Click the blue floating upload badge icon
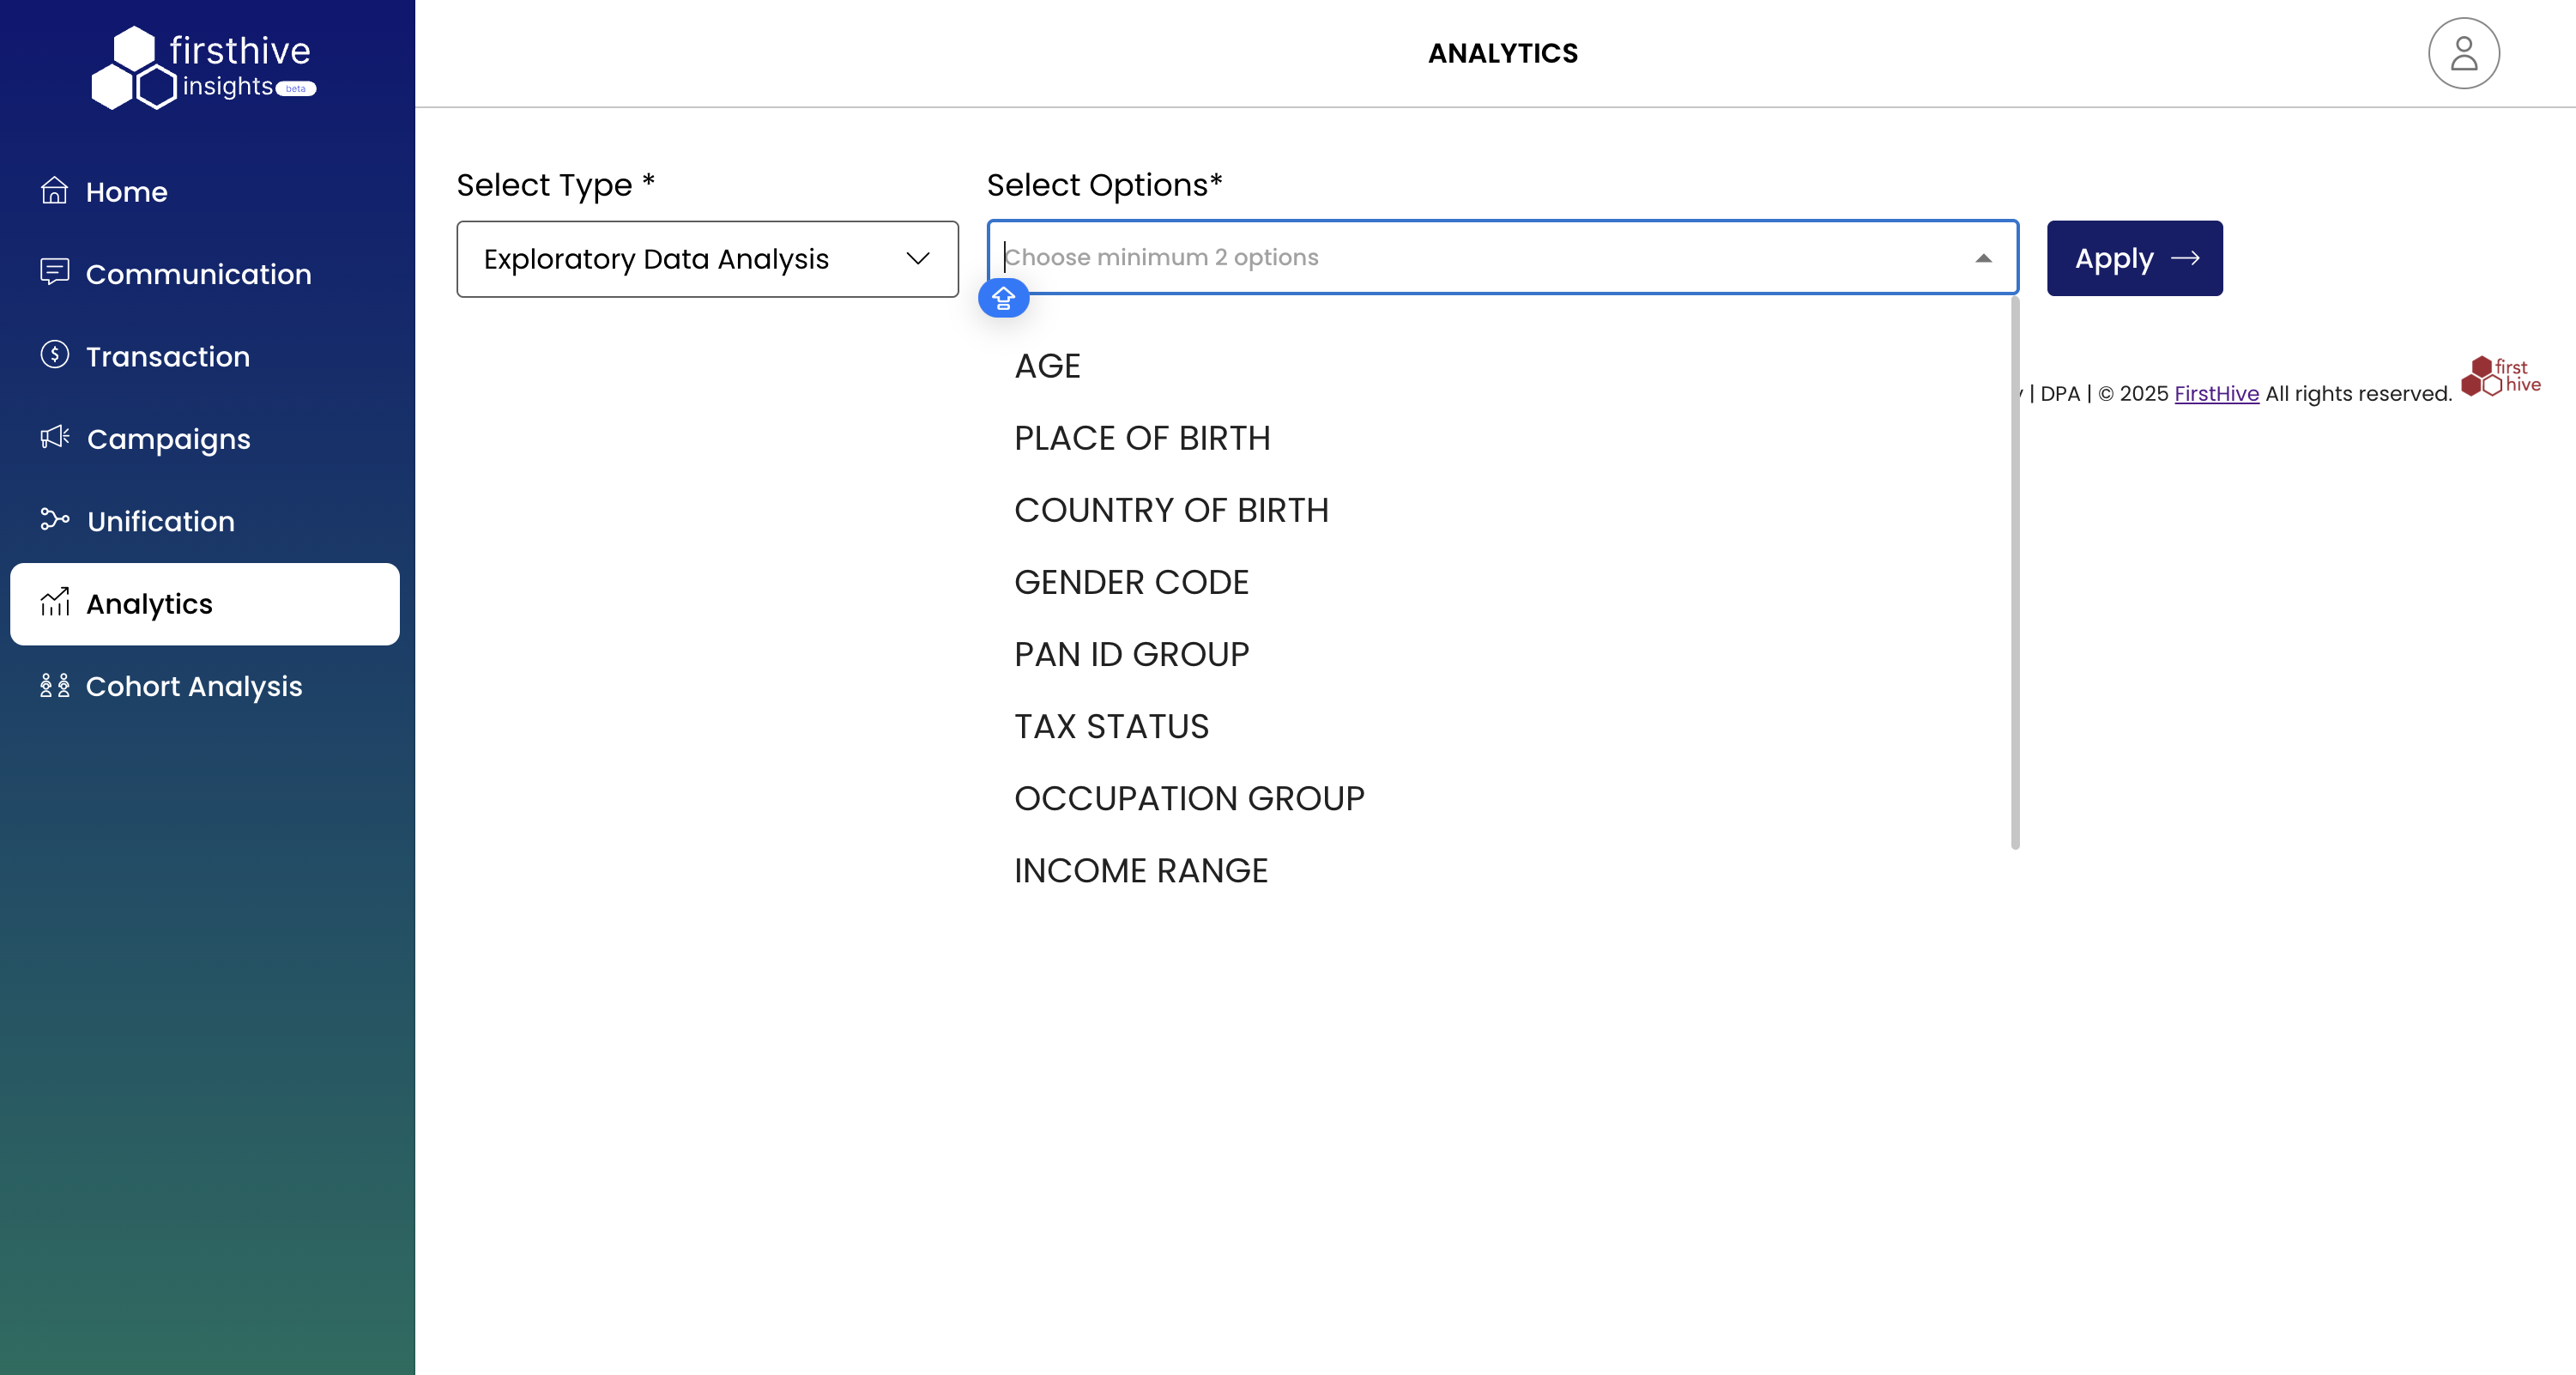 coord(1003,298)
